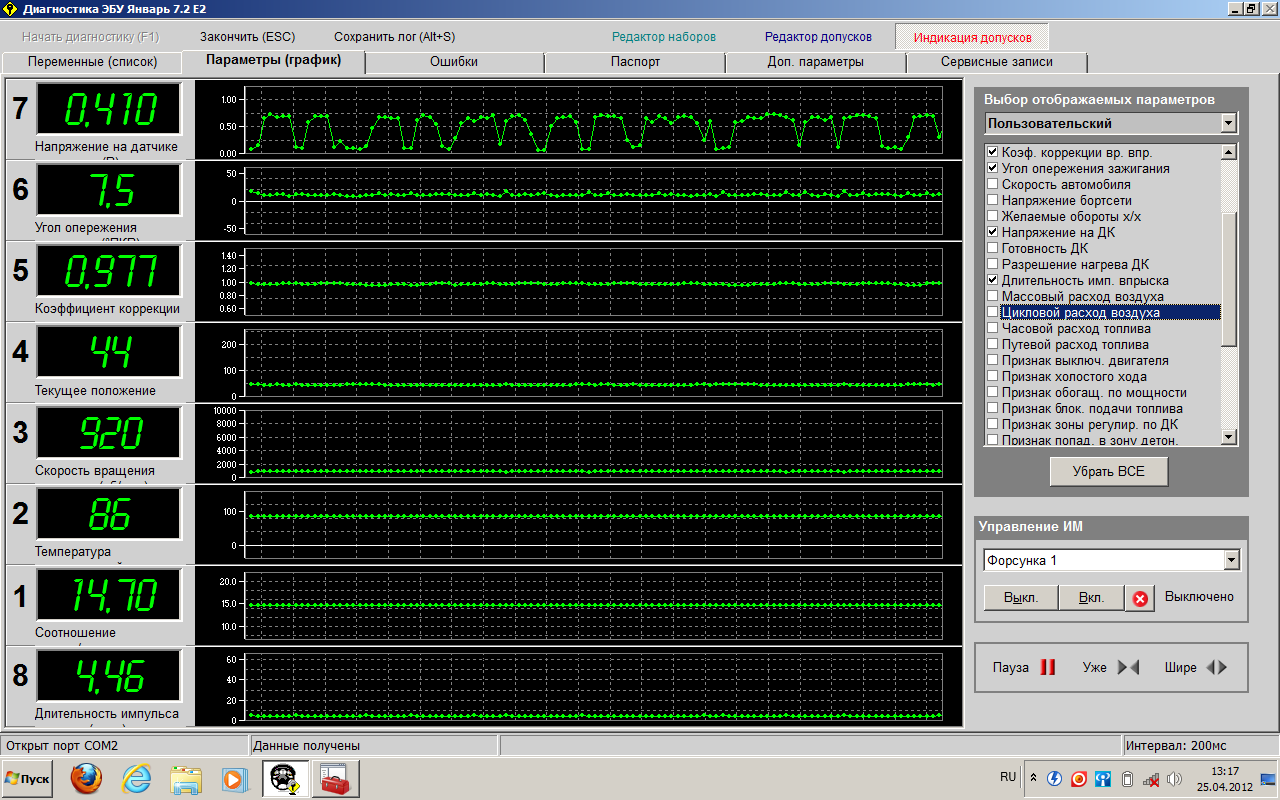Enable Готовность ДК checkbox
The width and height of the screenshot is (1280, 800).
992,248
